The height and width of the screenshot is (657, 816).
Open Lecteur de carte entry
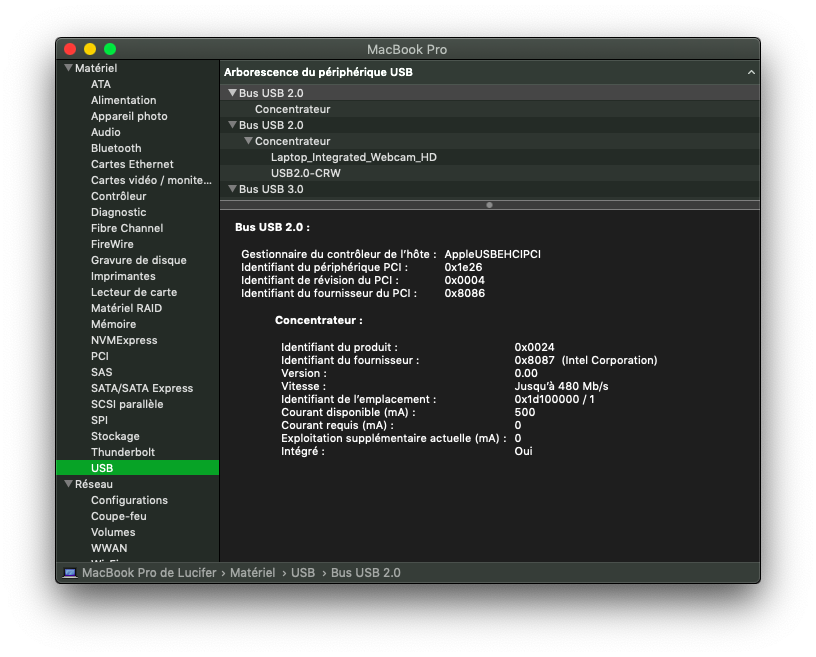coord(134,292)
